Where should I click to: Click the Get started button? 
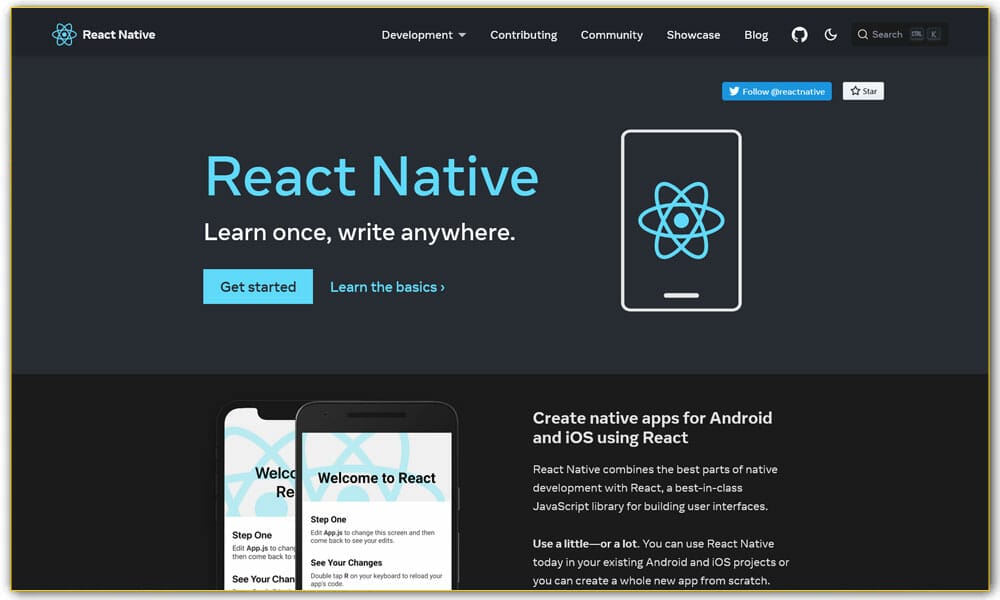[258, 286]
